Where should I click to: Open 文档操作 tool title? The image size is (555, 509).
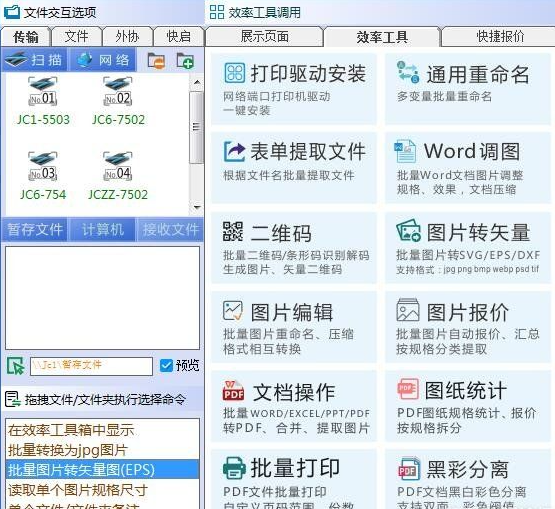[294, 392]
